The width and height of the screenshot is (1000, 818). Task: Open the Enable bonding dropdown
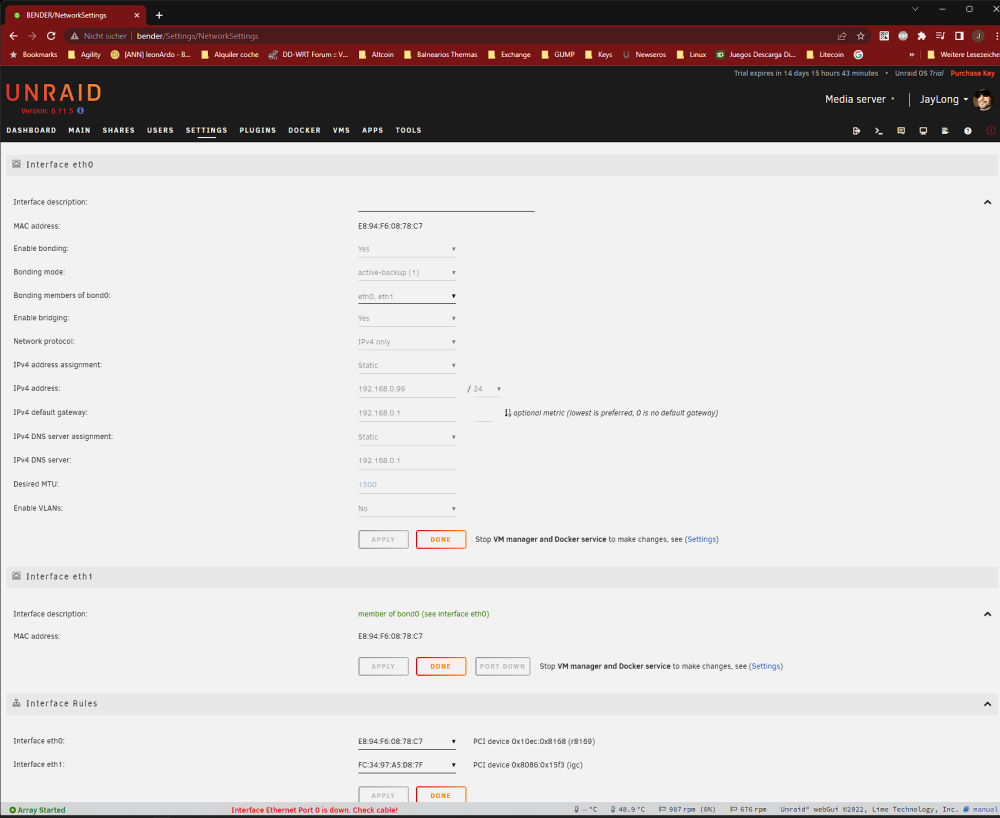[x=407, y=249]
